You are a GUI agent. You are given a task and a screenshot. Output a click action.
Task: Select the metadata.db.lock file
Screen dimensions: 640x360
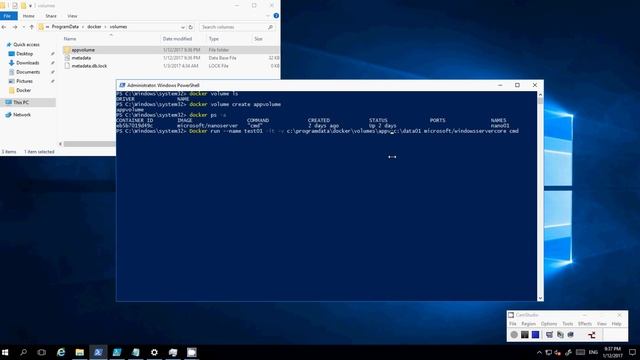89,66
